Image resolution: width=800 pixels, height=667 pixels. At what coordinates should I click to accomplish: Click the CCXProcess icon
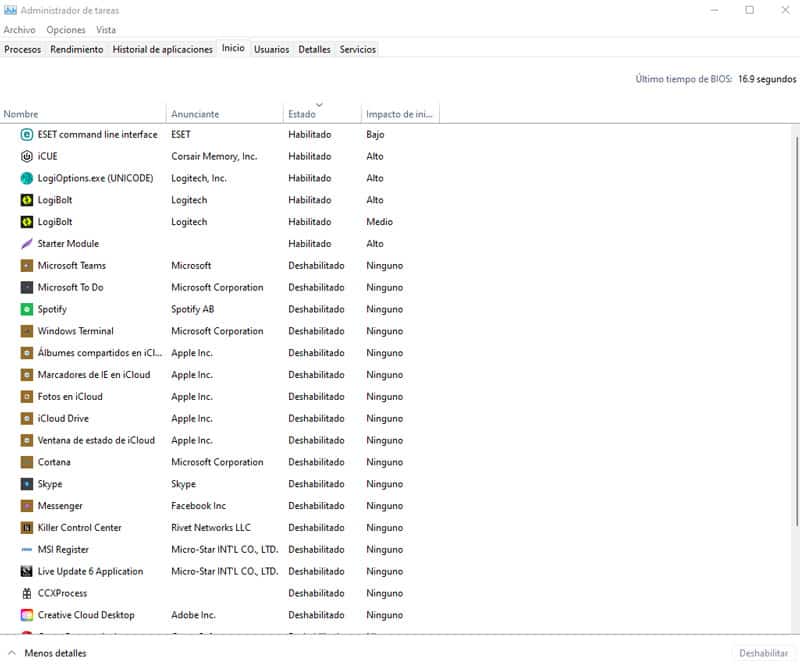27,594
